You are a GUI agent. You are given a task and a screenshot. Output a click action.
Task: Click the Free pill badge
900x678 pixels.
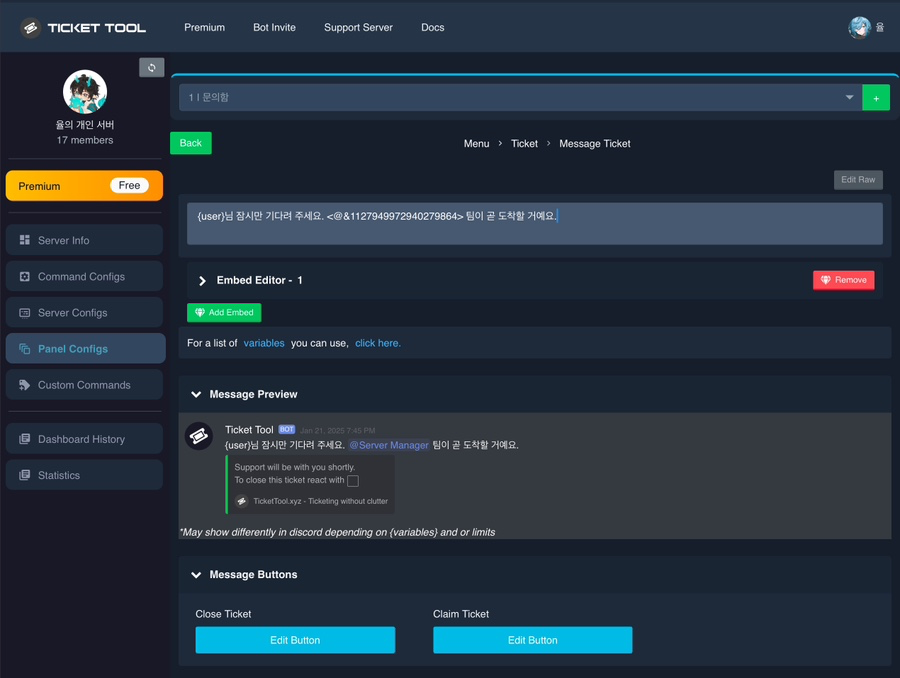[x=129, y=185]
